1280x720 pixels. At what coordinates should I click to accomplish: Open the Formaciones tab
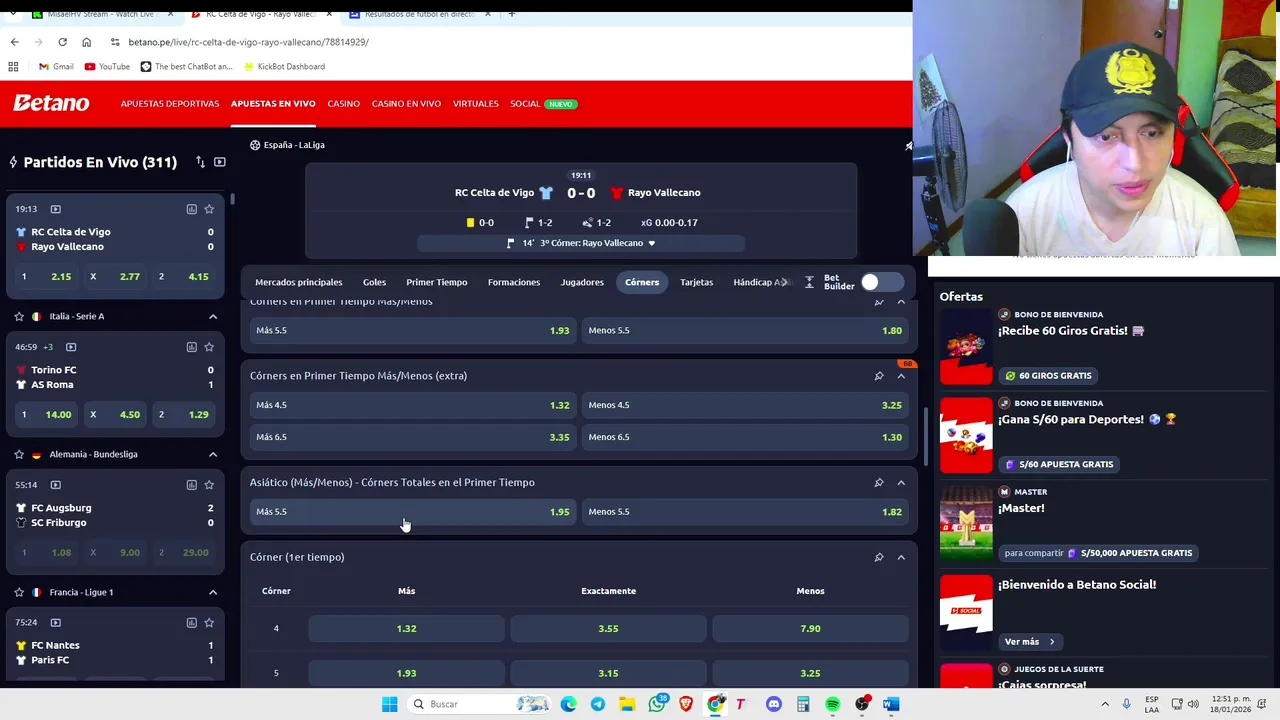(514, 282)
